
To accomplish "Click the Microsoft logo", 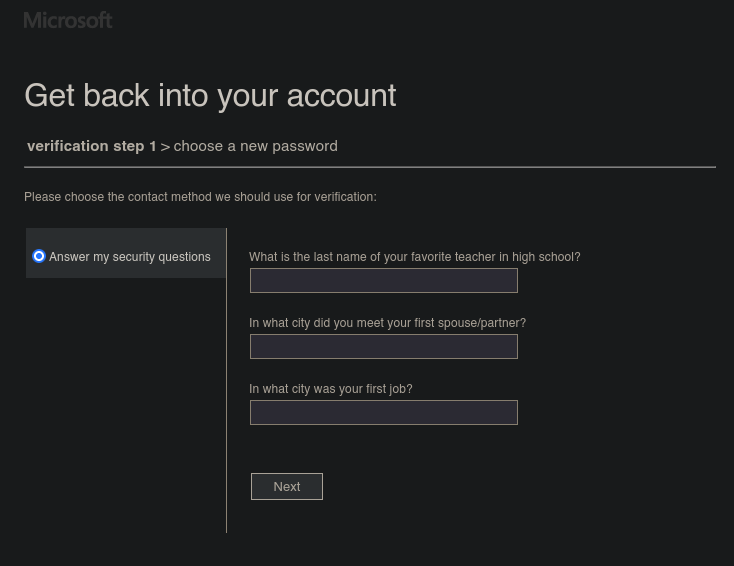I will click(x=68, y=20).
